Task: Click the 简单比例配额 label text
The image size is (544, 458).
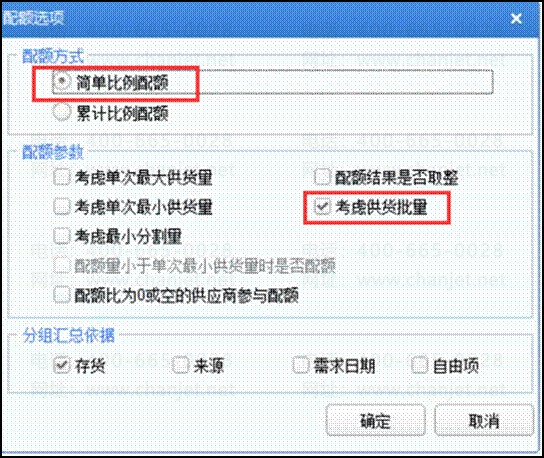Action: (x=122, y=83)
